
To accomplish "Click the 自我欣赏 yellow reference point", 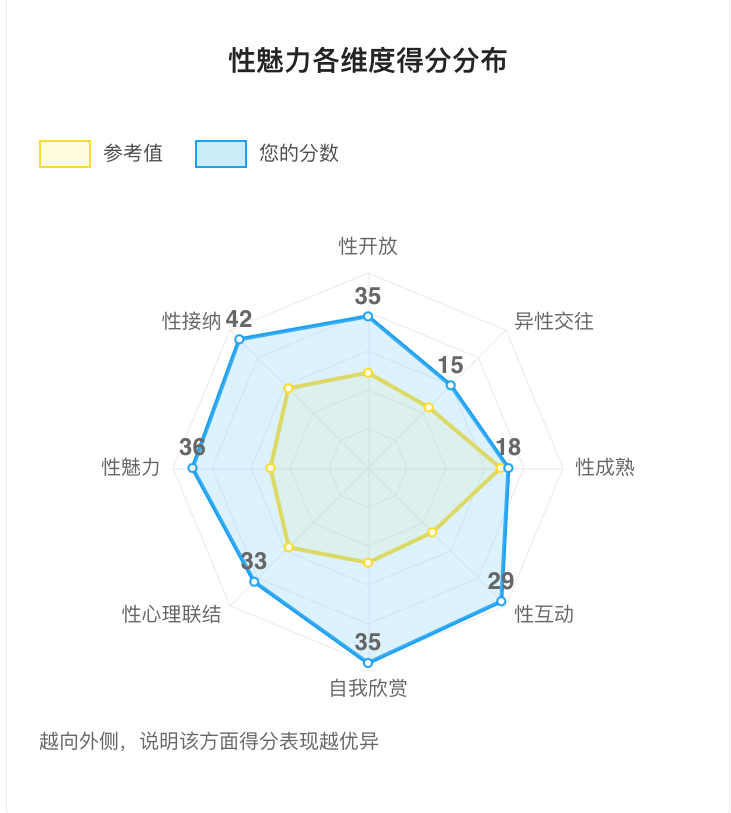I will 368,563.
